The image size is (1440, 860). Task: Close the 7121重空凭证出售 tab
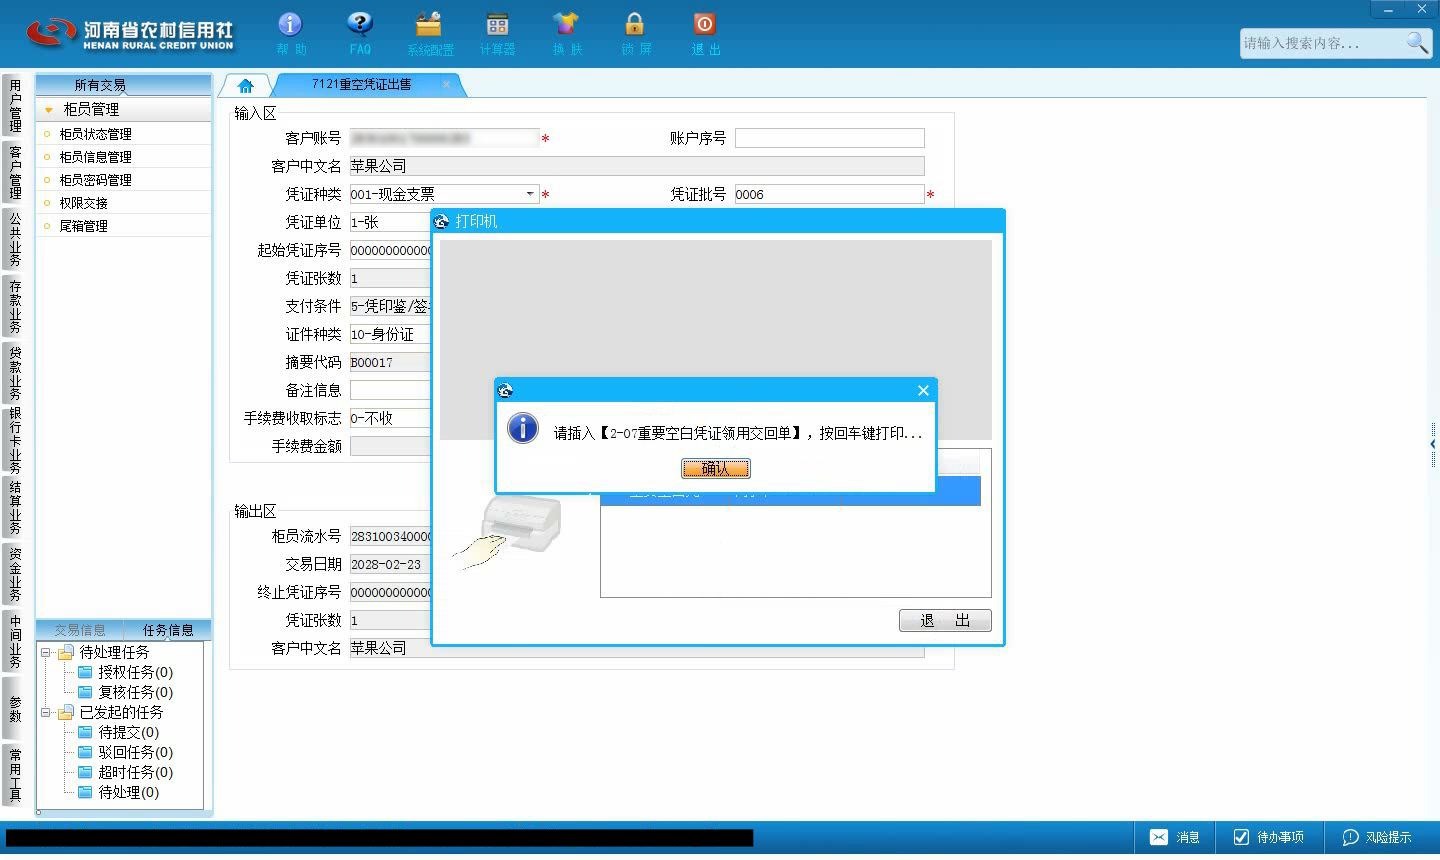[446, 85]
